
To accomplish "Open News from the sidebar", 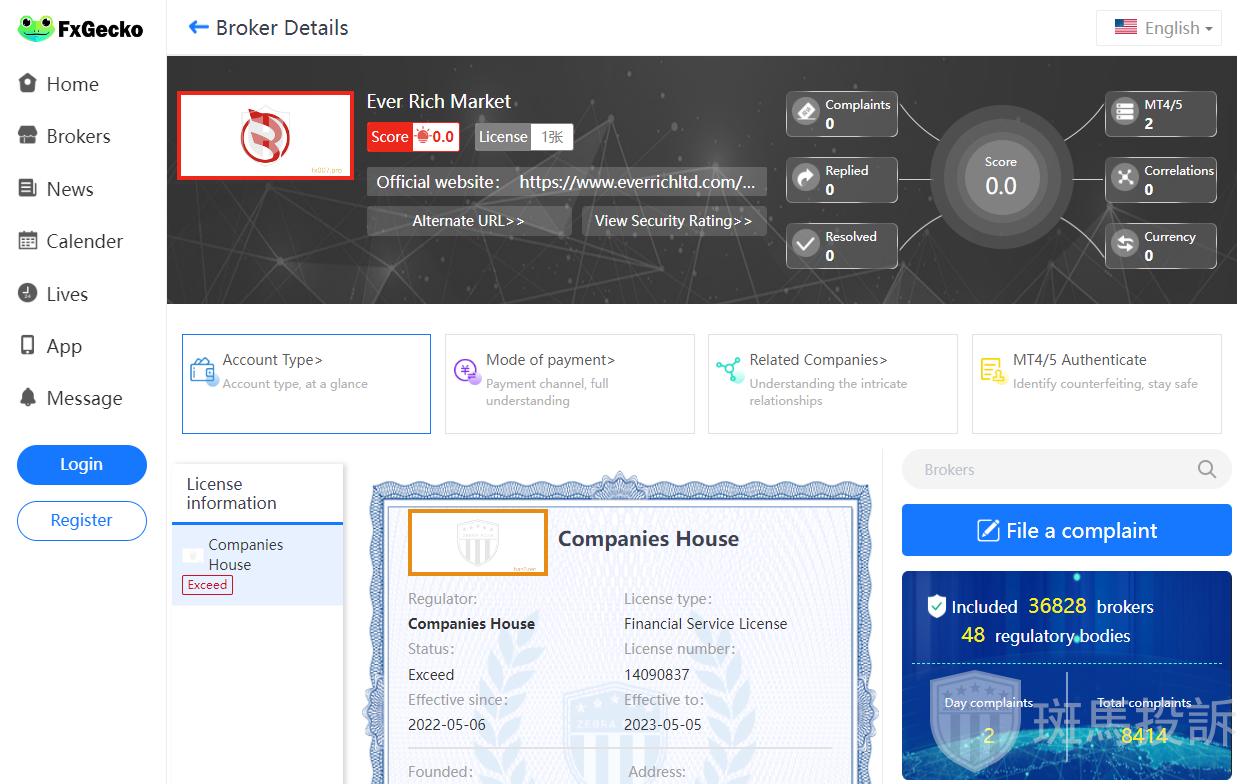I will (69, 189).
